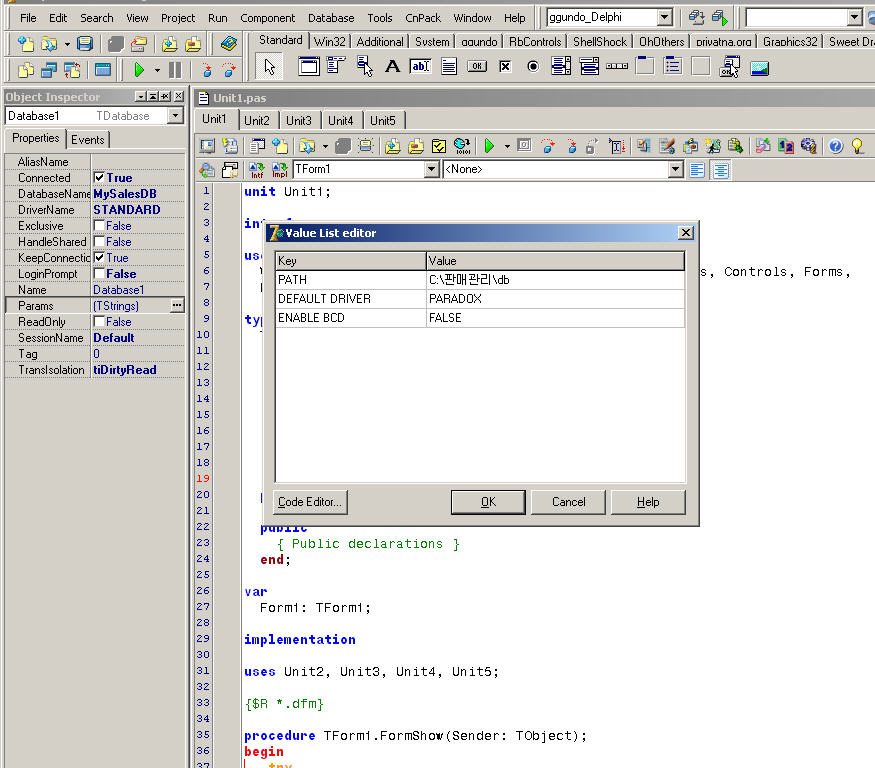Click the blue help question mark icon
Screen dimensions: 875x768
[x=836, y=146]
